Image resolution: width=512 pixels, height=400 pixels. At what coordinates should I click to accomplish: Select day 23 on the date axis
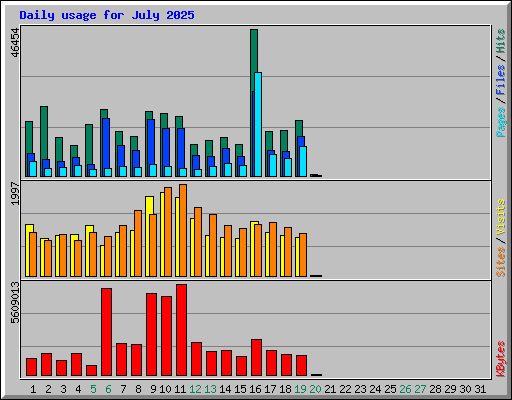tap(360, 389)
